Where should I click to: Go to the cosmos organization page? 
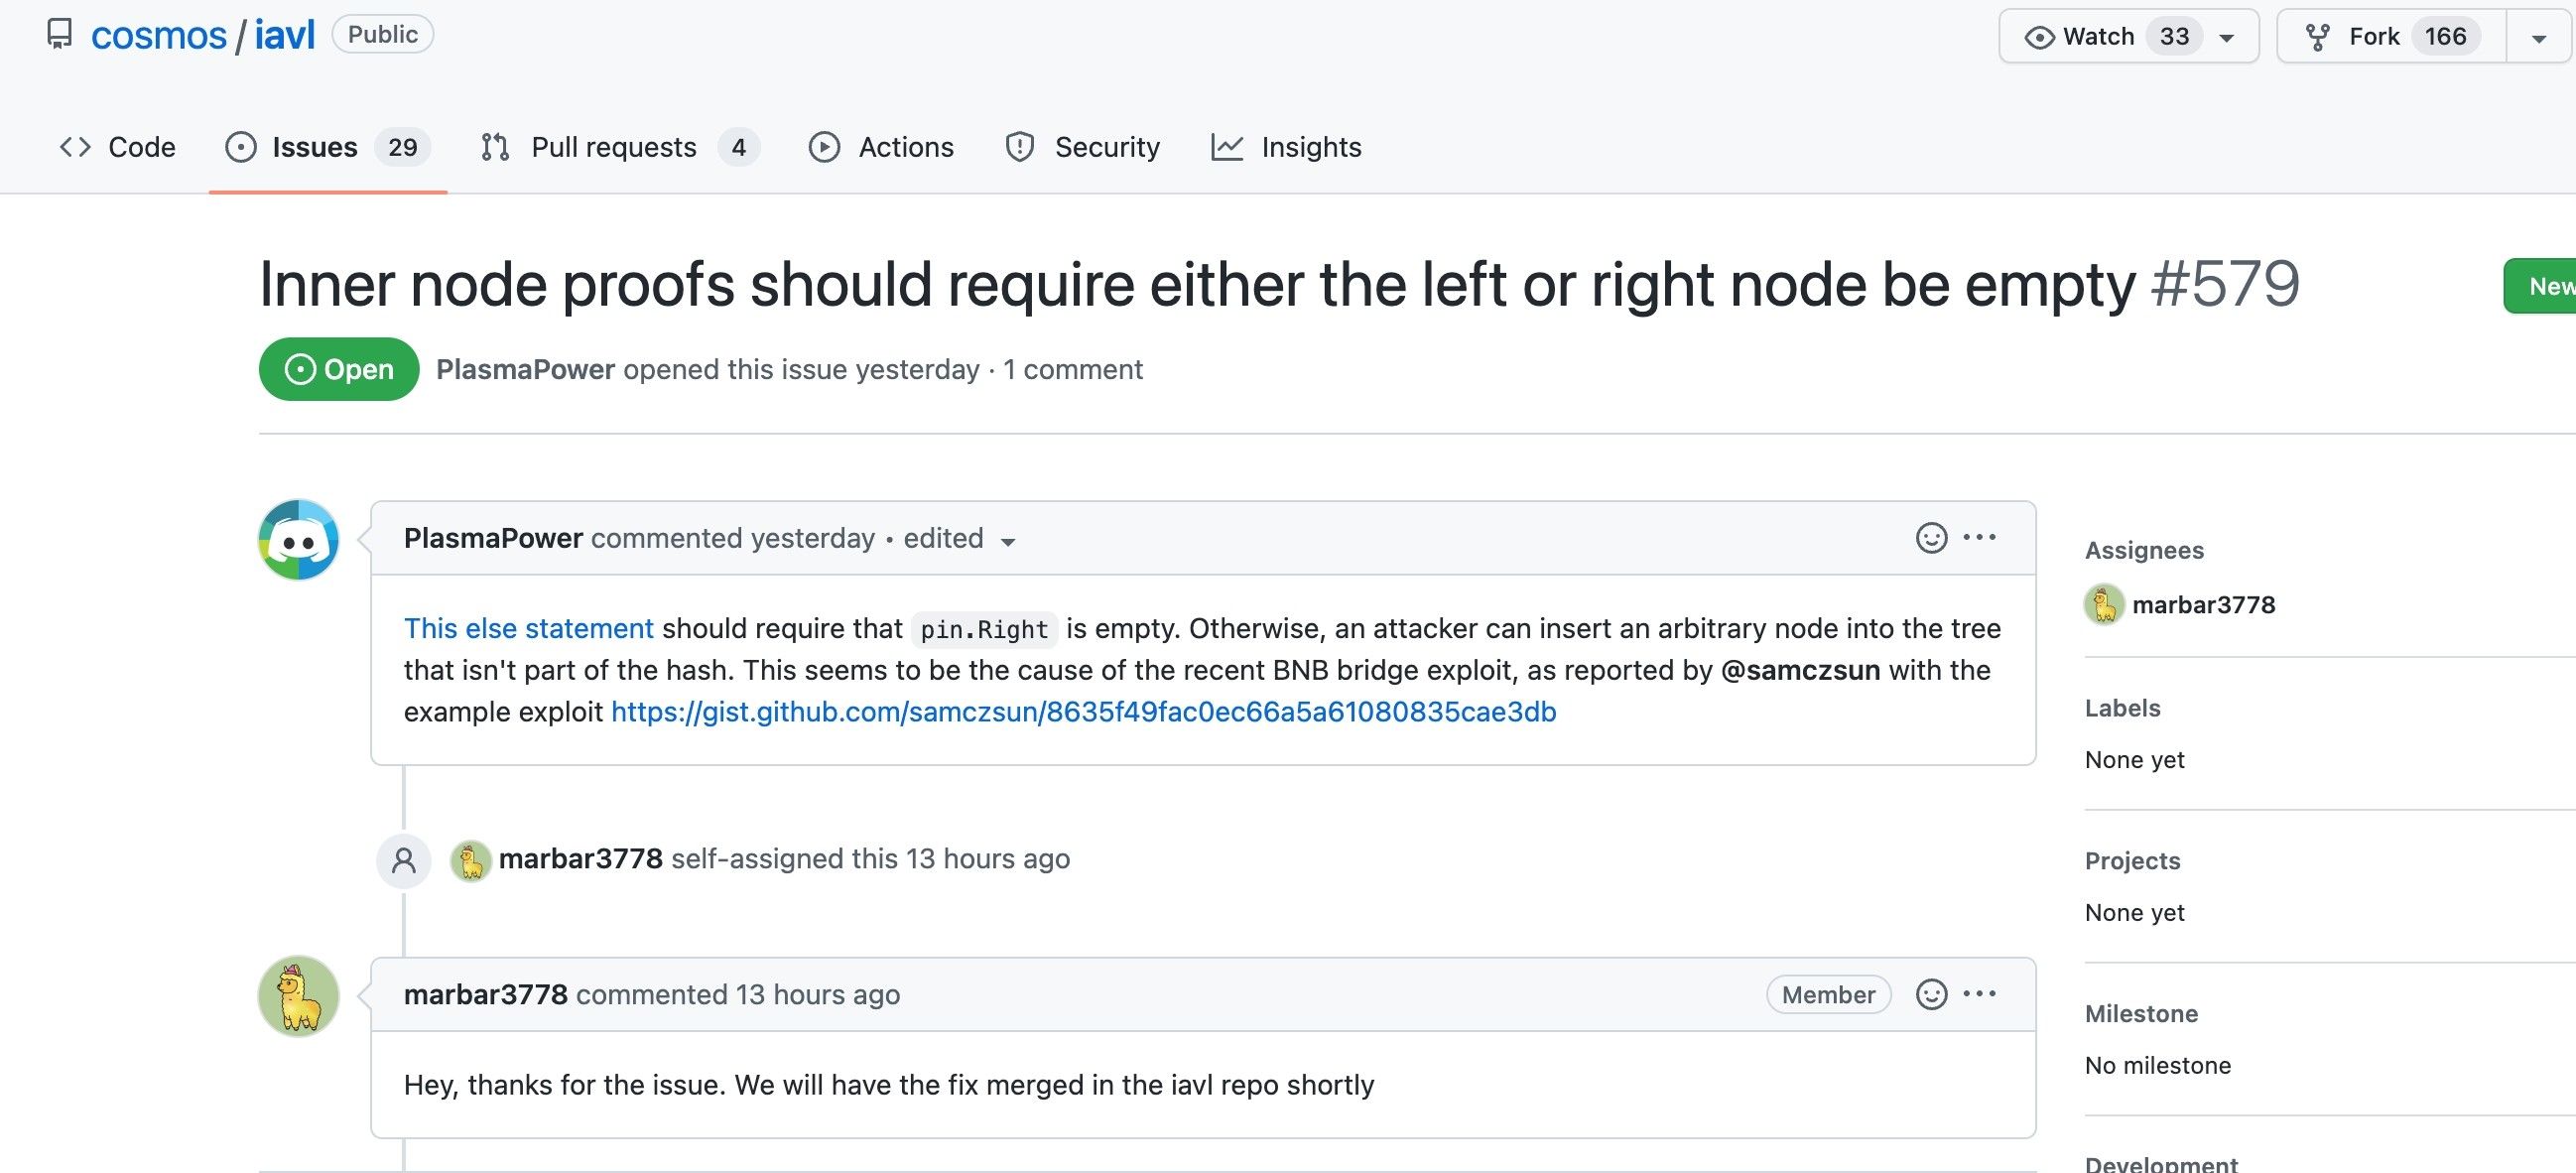click(x=159, y=35)
